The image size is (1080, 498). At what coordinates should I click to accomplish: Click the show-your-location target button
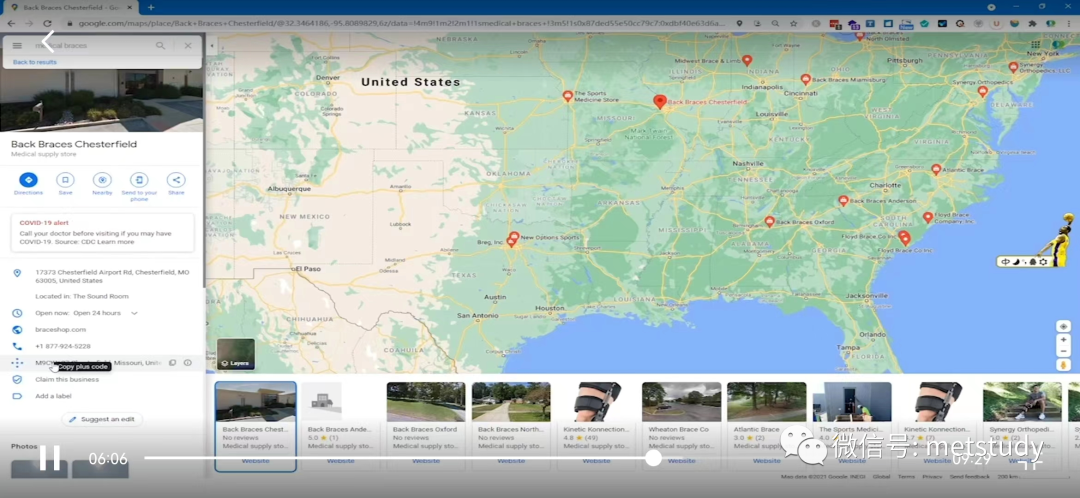(x=1063, y=326)
